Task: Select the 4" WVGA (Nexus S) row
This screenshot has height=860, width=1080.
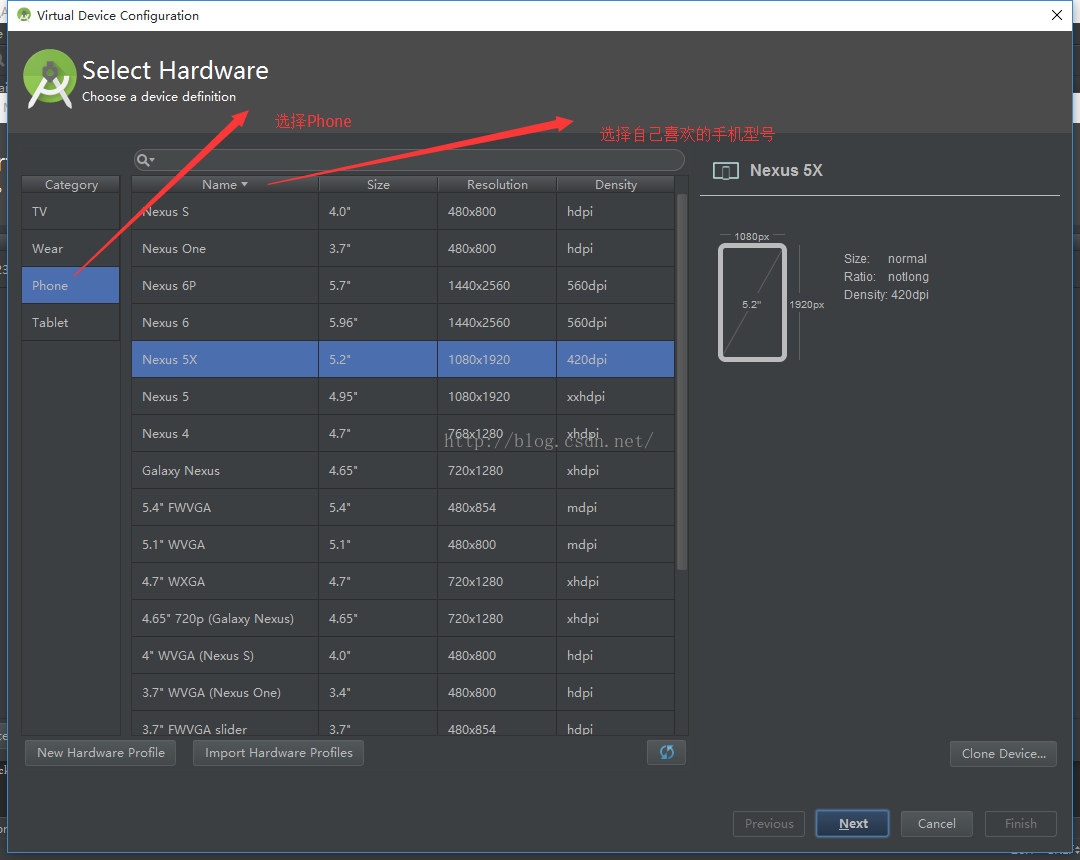Action: pos(403,656)
